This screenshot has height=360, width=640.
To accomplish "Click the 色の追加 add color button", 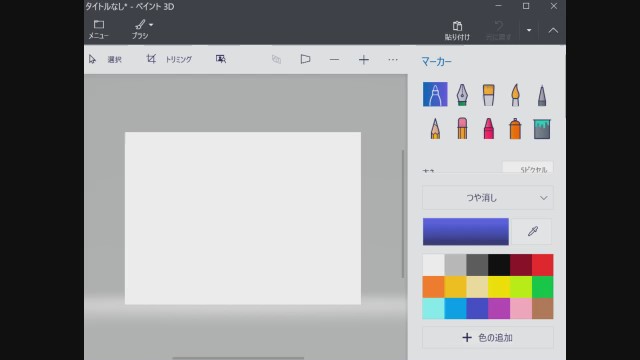I will click(488, 338).
